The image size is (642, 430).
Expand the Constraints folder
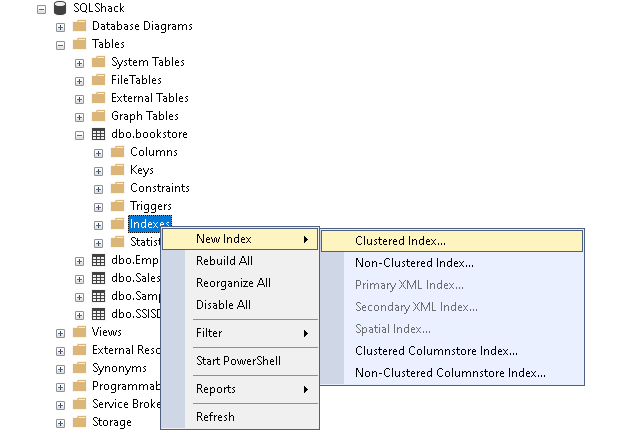point(98,188)
